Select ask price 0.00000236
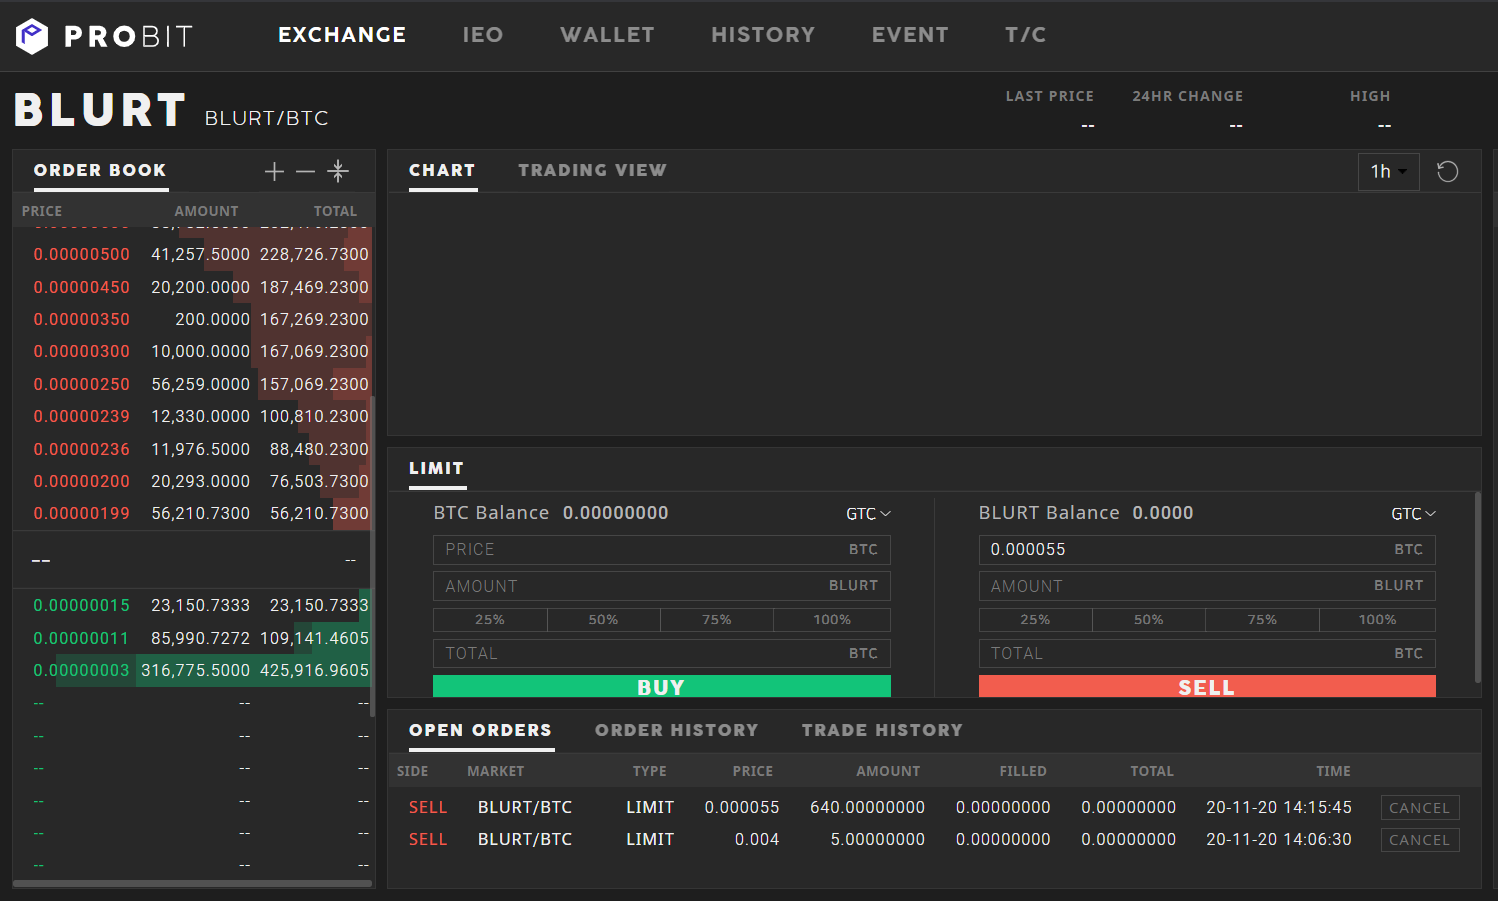1498x901 pixels. (x=82, y=450)
